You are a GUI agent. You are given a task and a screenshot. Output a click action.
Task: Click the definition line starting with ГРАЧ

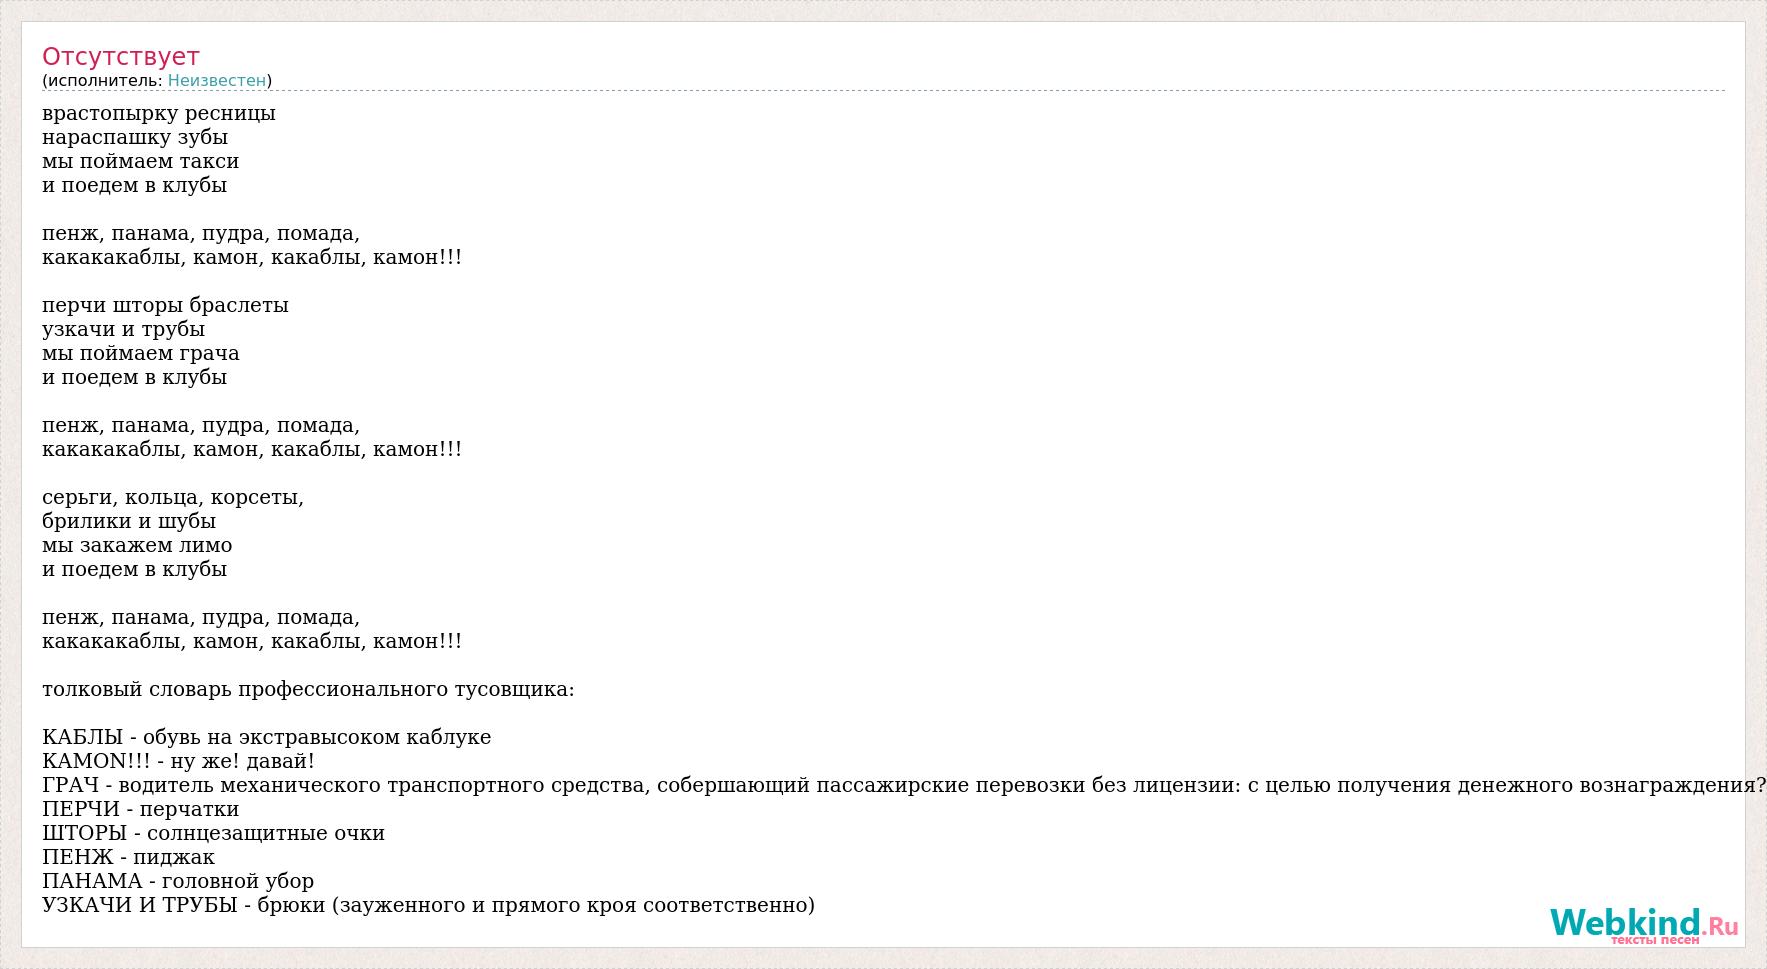904,785
